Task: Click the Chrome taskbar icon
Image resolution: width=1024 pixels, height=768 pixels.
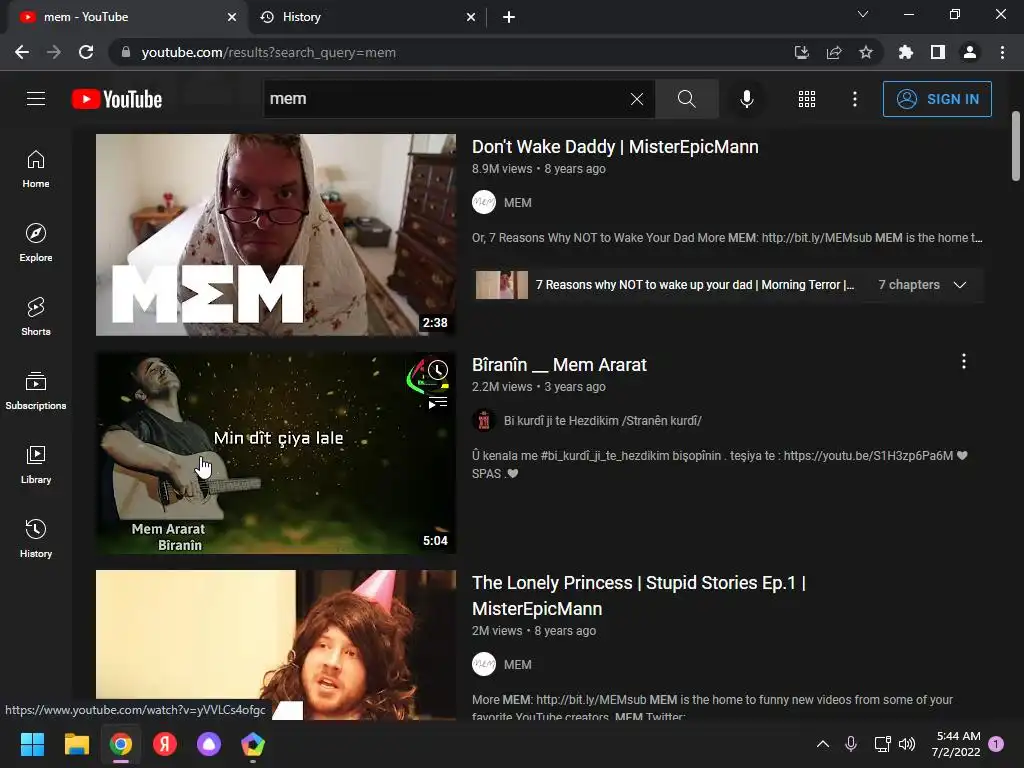Action: [x=121, y=744]
